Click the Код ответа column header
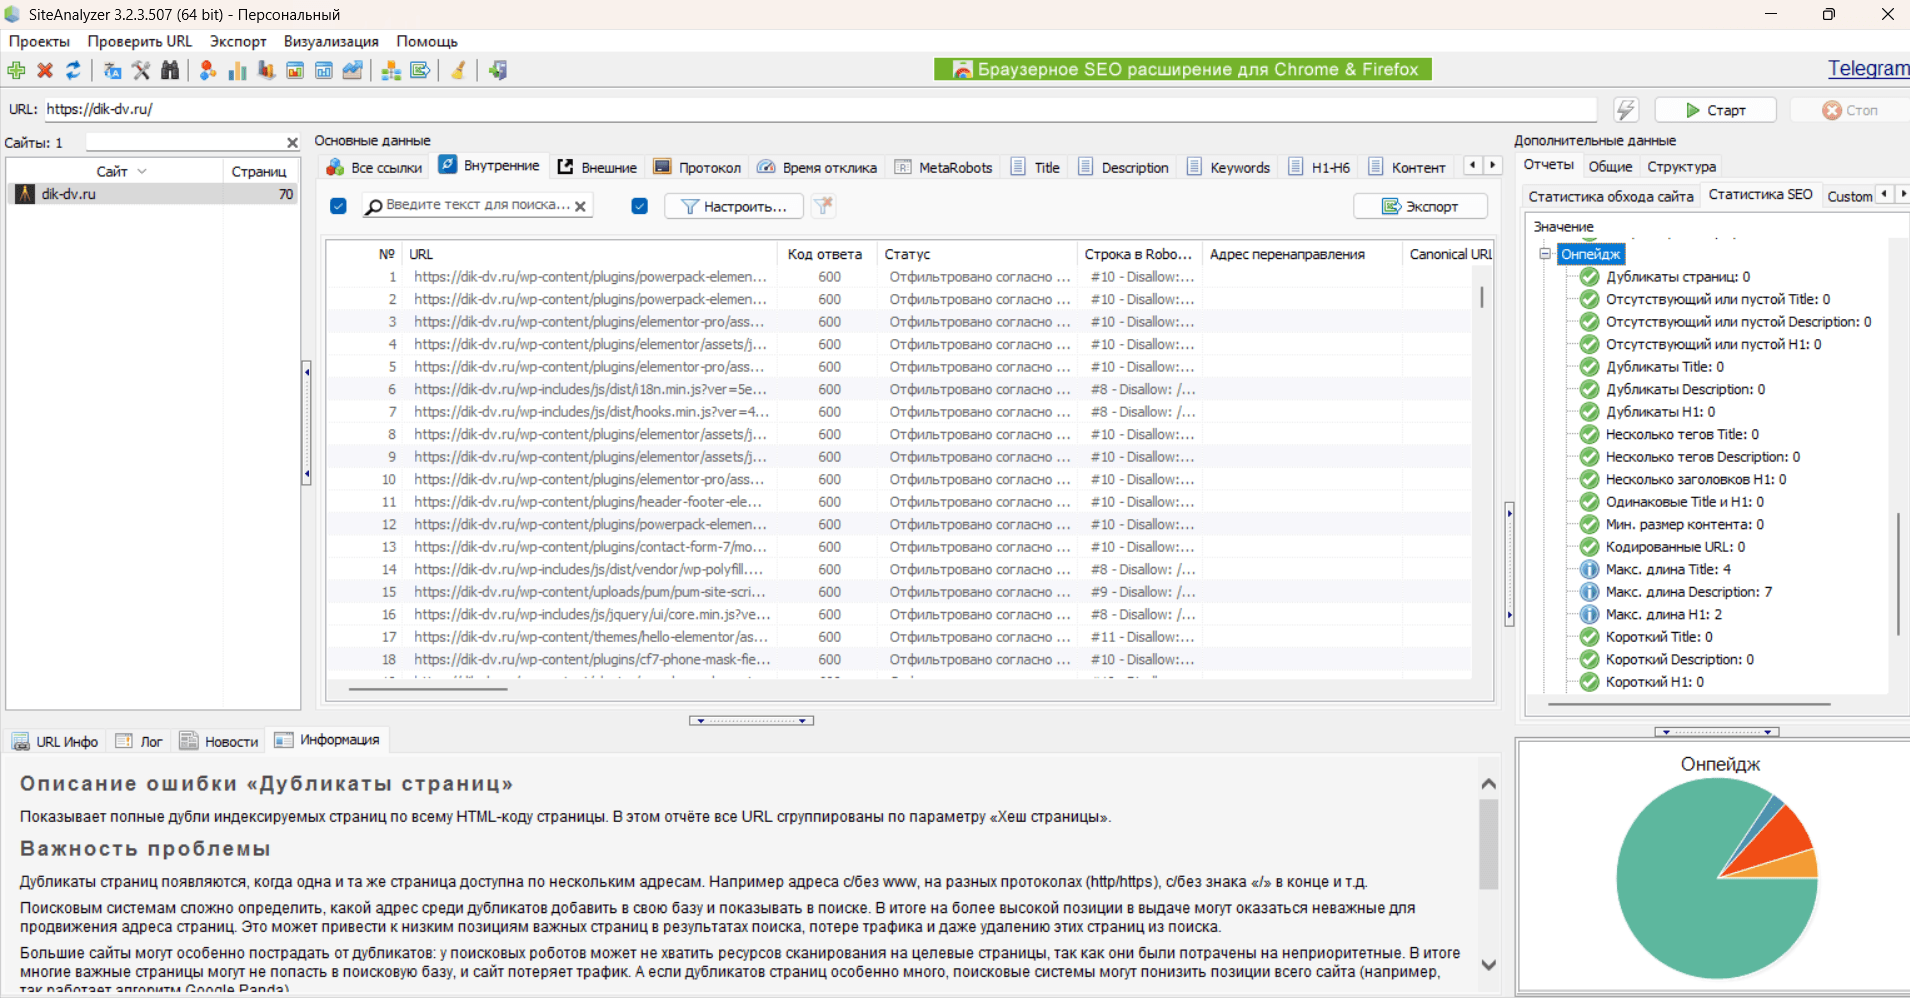The height and width of the screenshot is (998, 1910). (825, 254)
